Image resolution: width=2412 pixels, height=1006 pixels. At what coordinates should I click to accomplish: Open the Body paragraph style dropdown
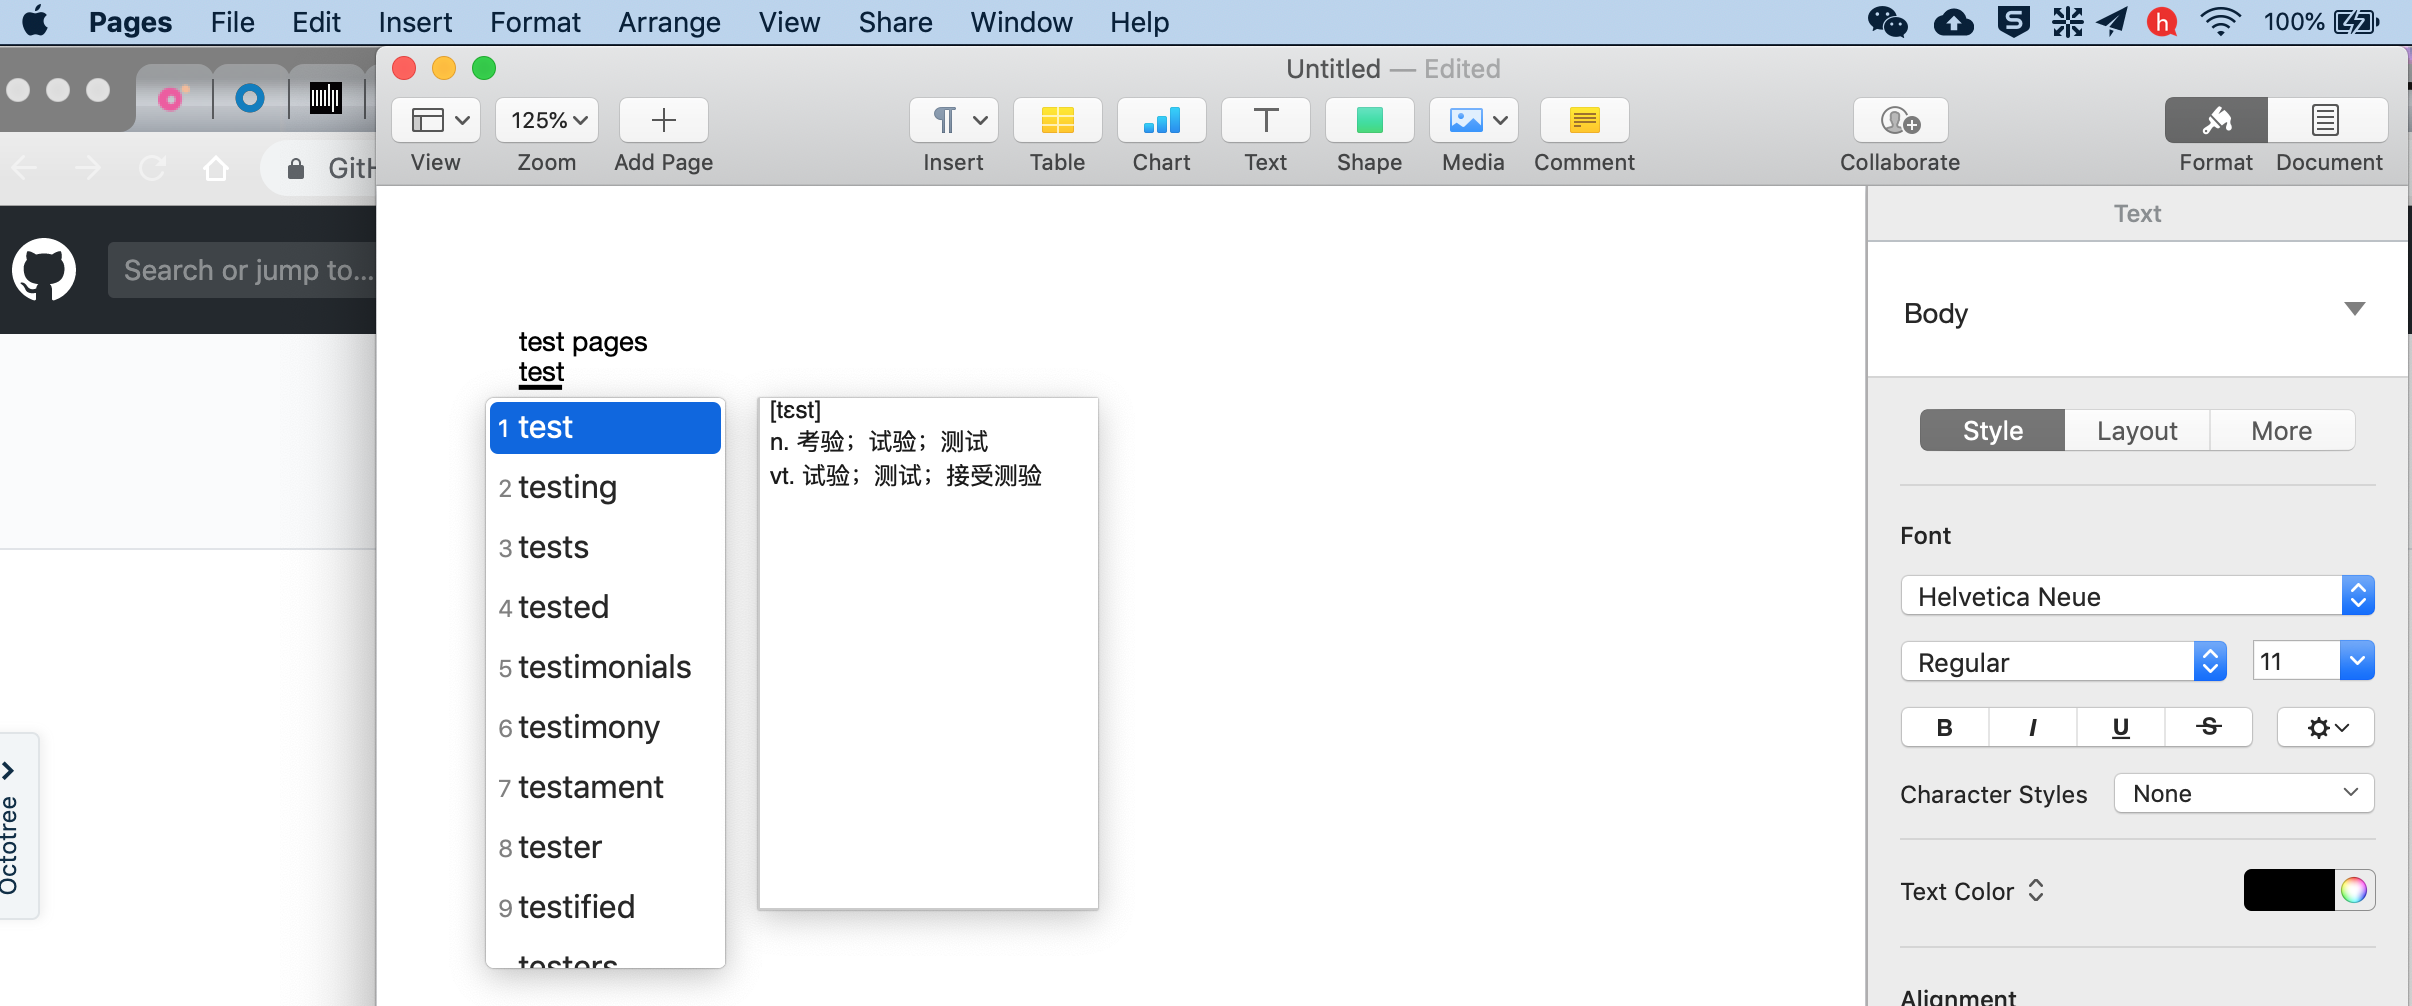[x=2355, y=310]
